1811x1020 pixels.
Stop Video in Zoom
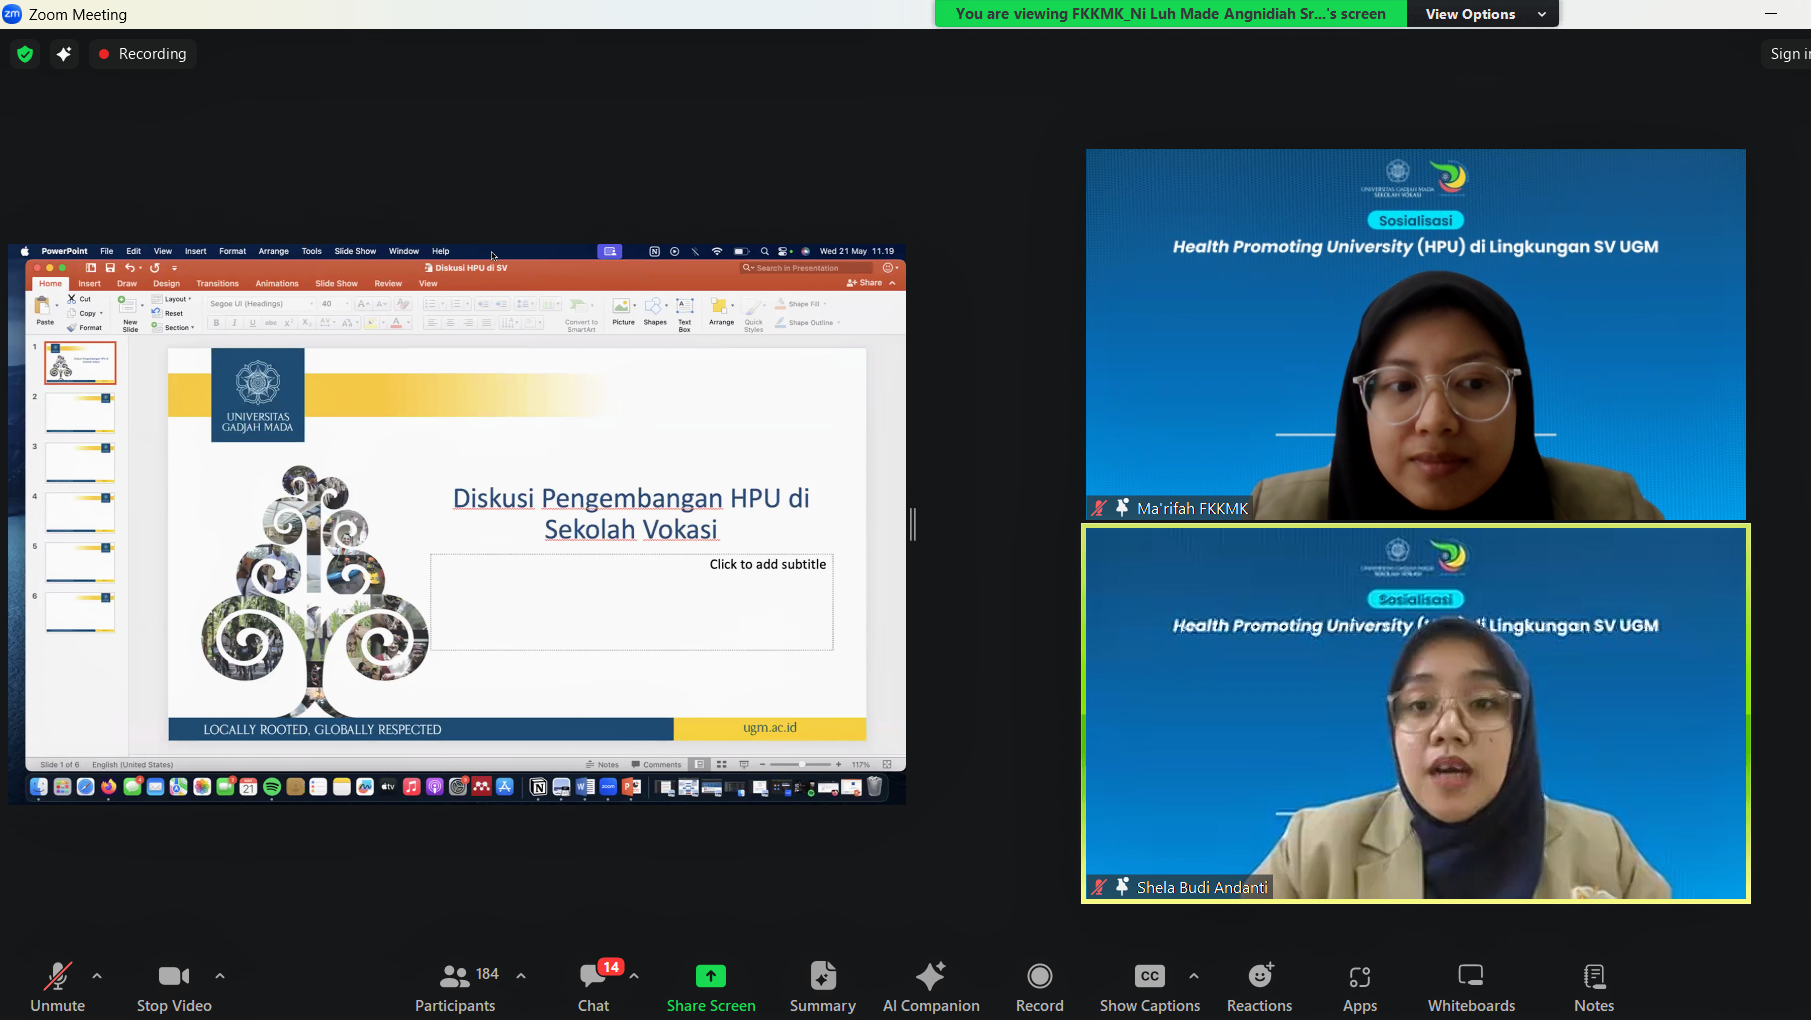tap(173, 985)
